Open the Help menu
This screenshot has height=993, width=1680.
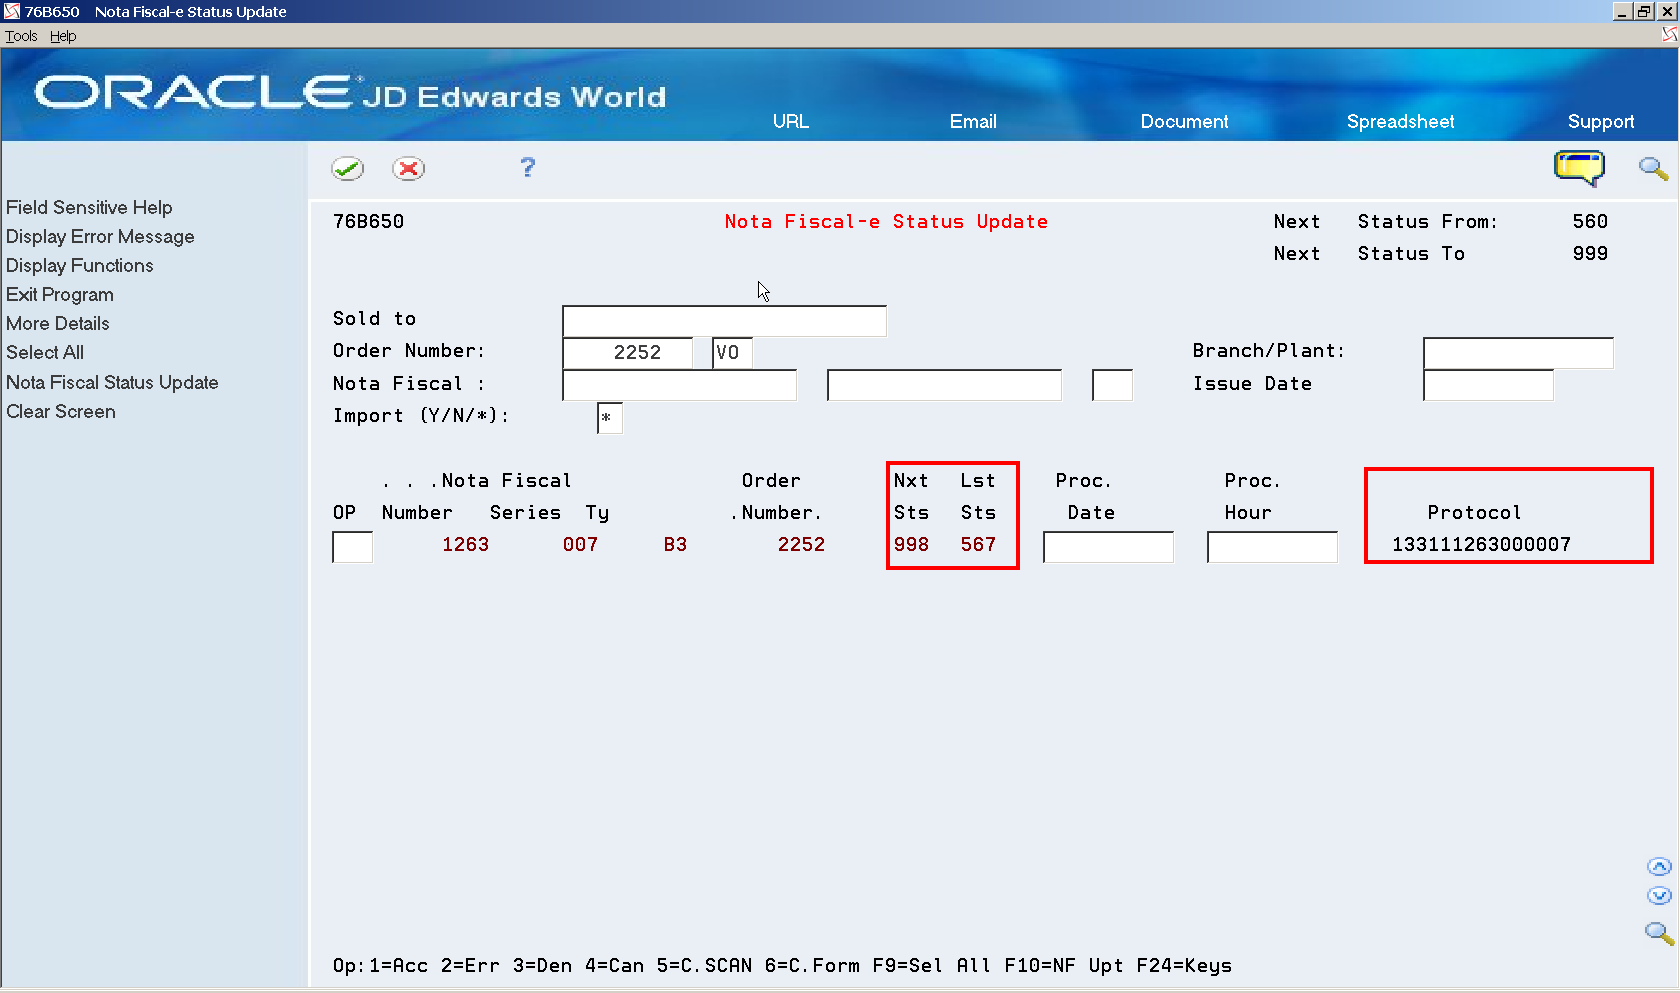(62, 36)
